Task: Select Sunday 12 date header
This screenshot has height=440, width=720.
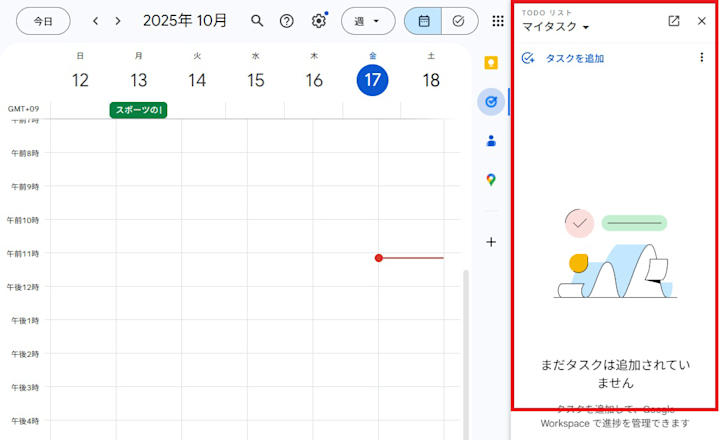Action: tap(80, 80)
